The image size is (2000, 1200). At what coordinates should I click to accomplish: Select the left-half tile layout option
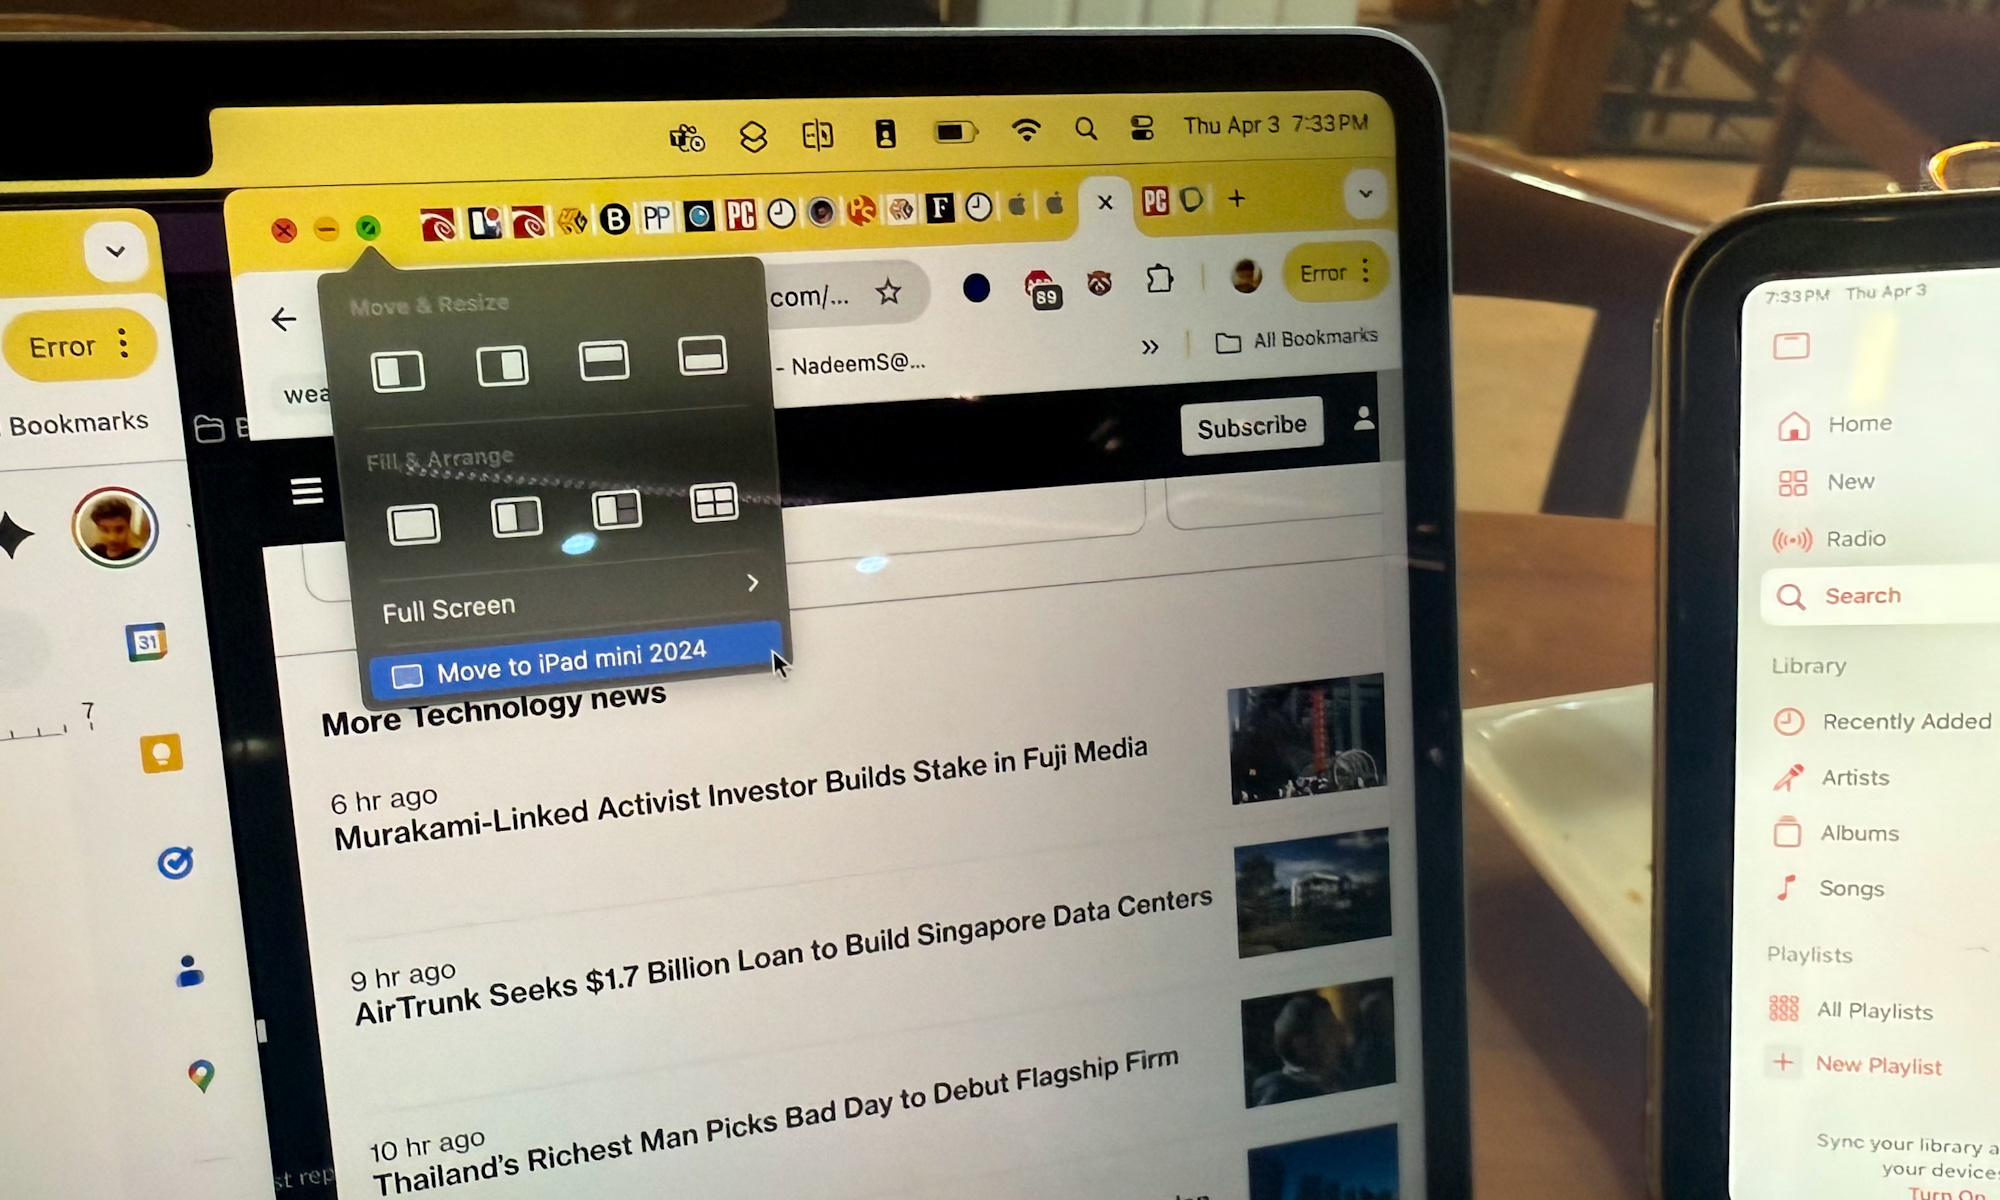[x=398, y=369]
